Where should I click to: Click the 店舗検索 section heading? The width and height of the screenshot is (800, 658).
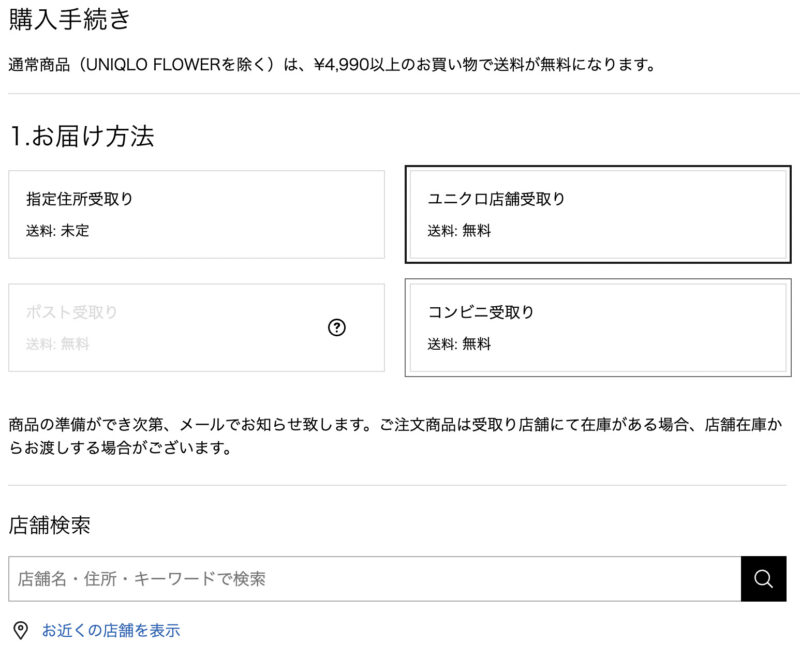(x=49, y=525)
